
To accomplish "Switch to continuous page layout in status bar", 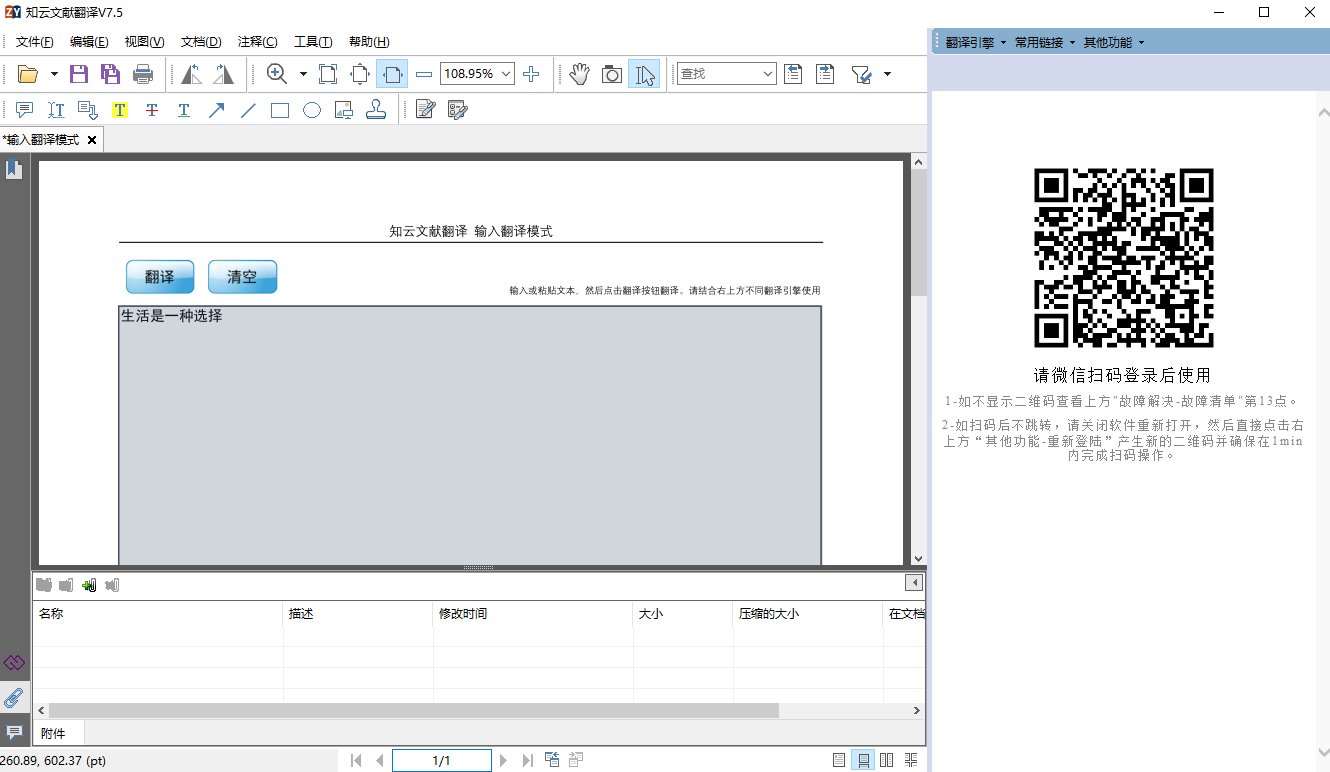I will coord(863,760).
